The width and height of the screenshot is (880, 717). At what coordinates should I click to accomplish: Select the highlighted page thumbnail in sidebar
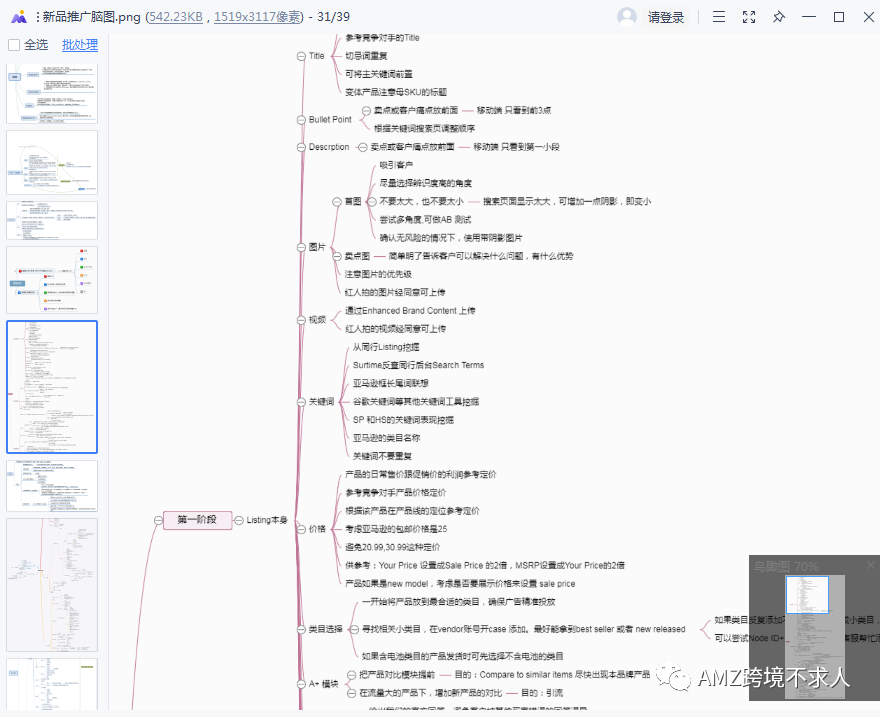coord(51,385)
